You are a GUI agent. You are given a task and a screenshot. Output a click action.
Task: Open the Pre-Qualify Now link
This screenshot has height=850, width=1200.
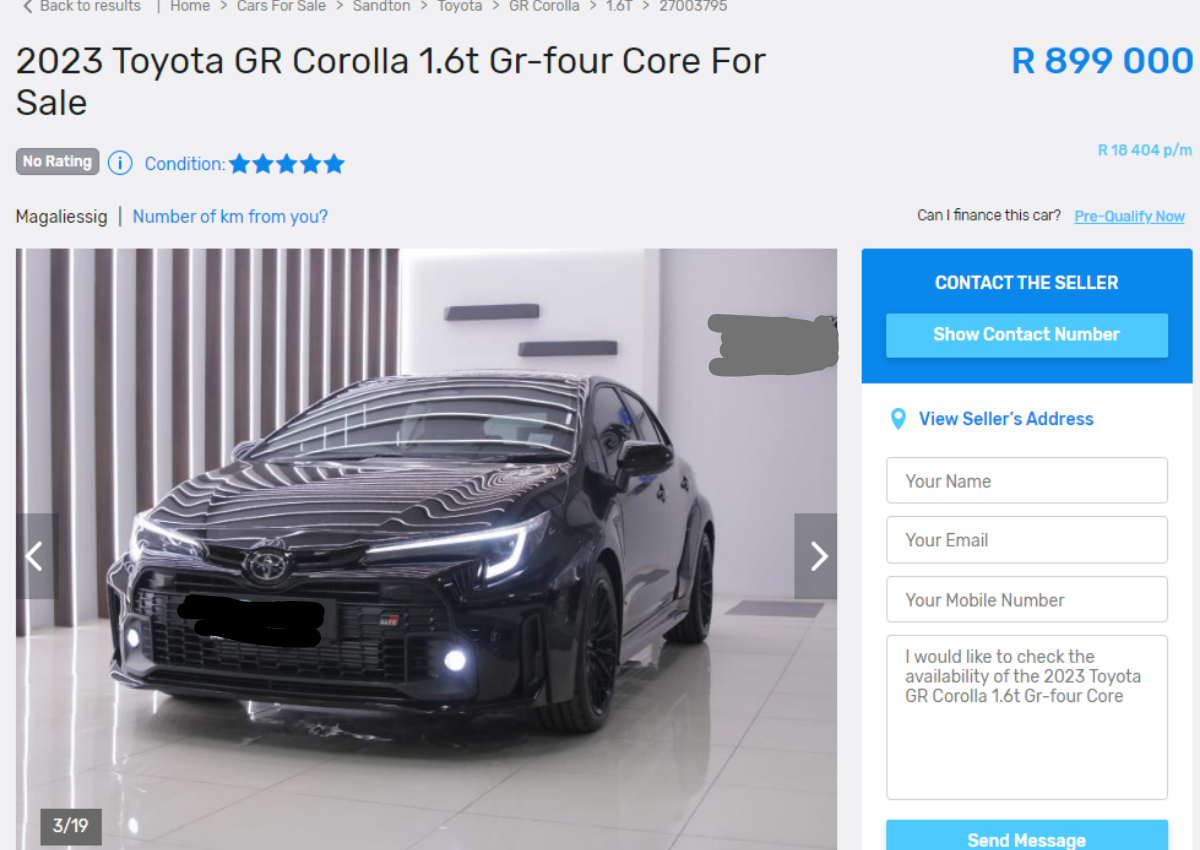tap(1130, 216)
